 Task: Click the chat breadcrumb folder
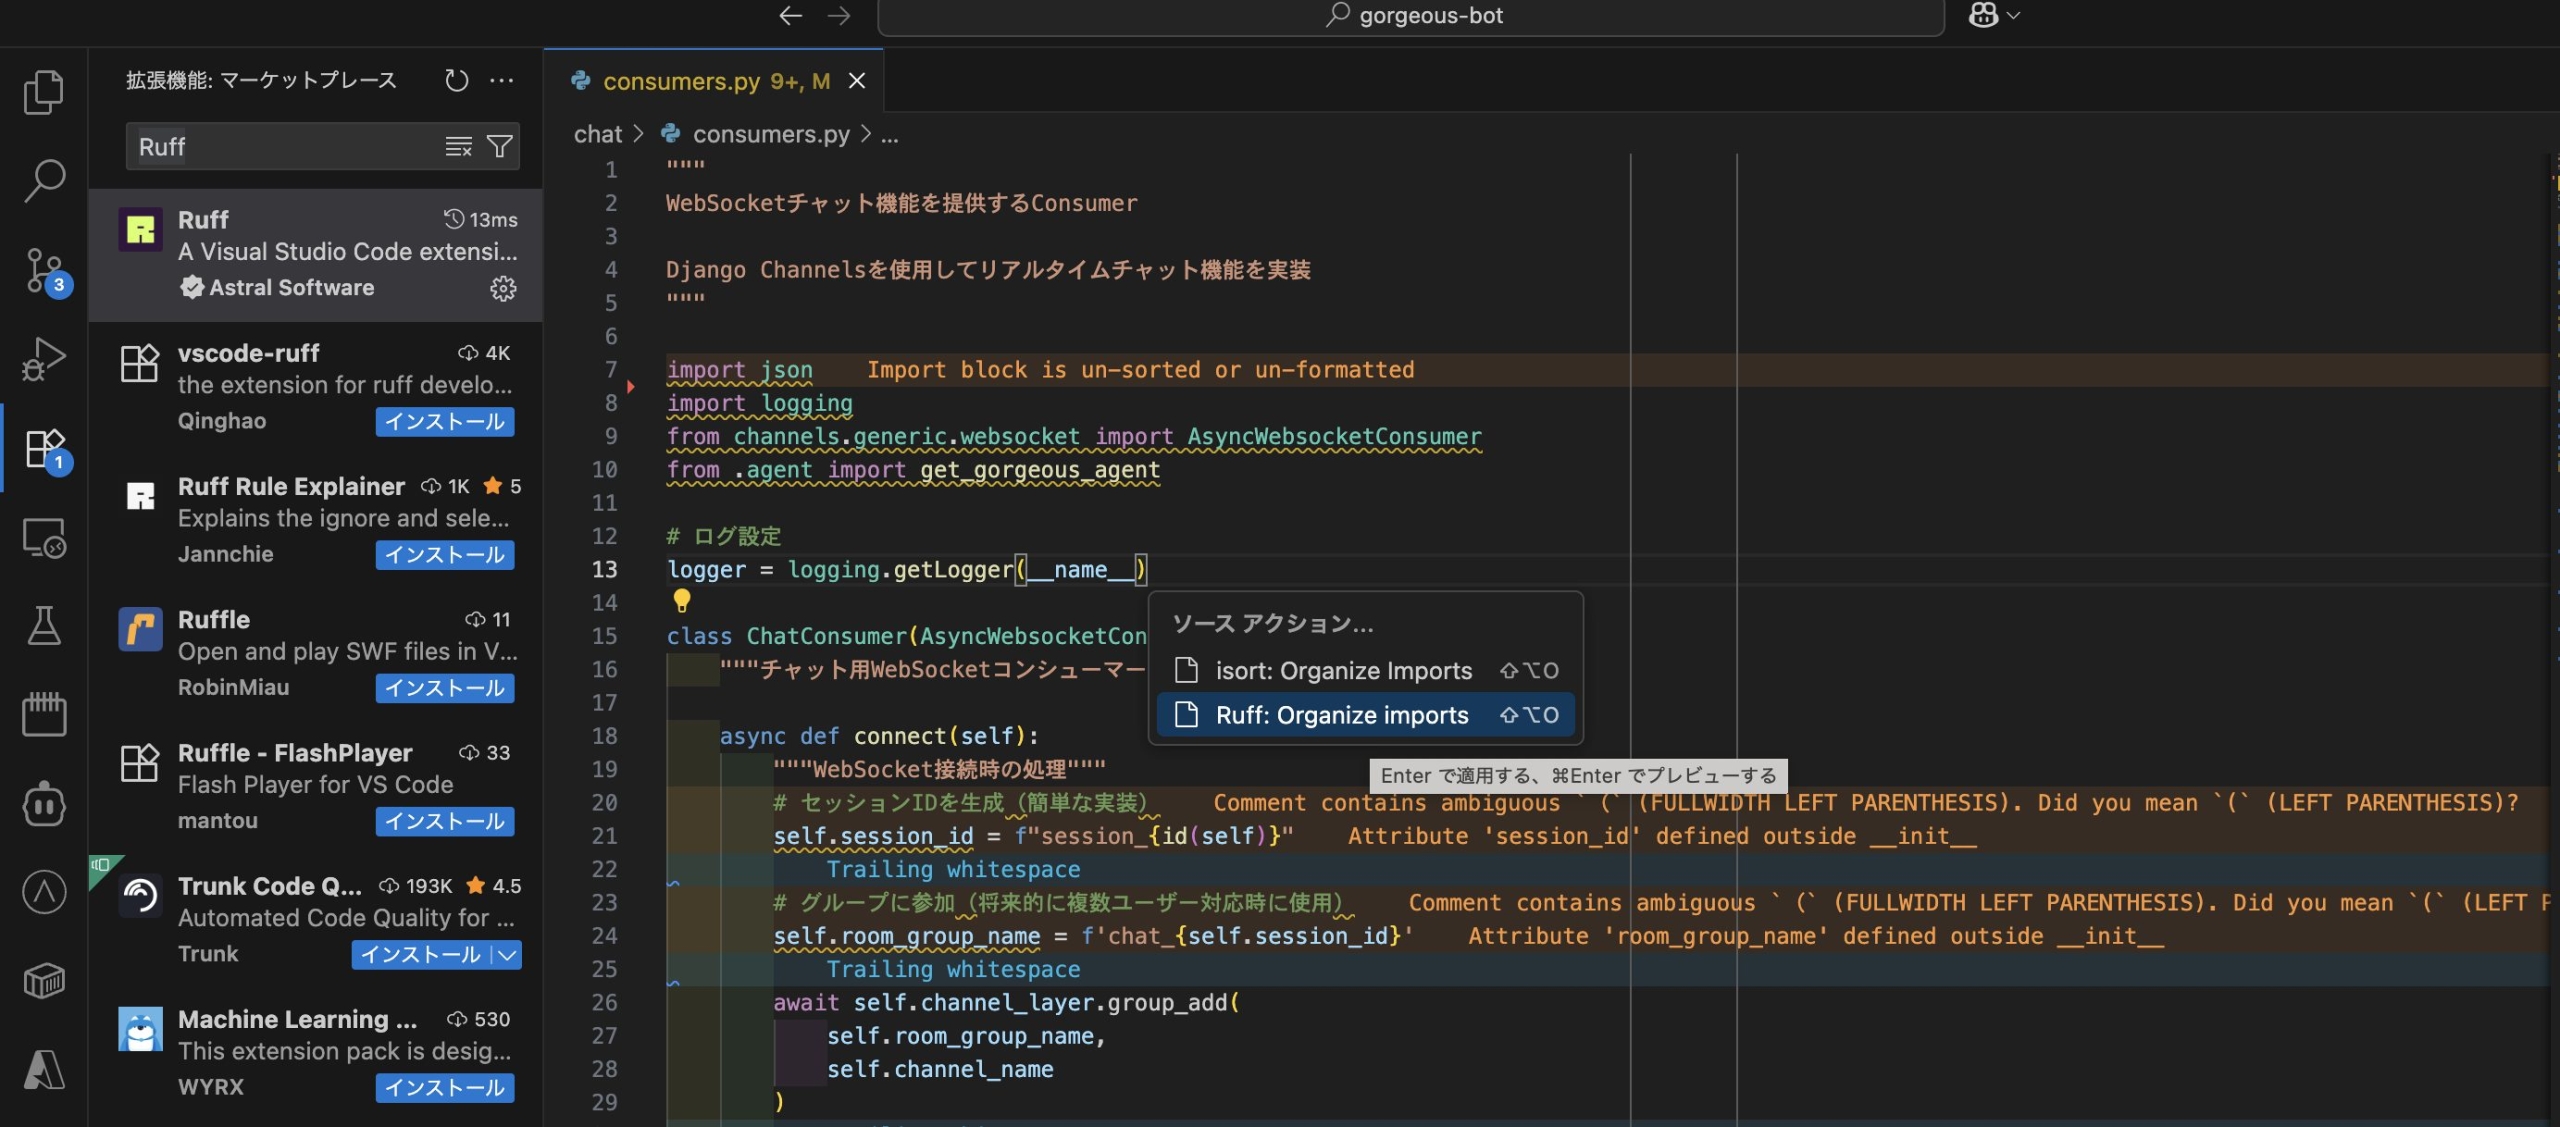(x=598, y=134)
